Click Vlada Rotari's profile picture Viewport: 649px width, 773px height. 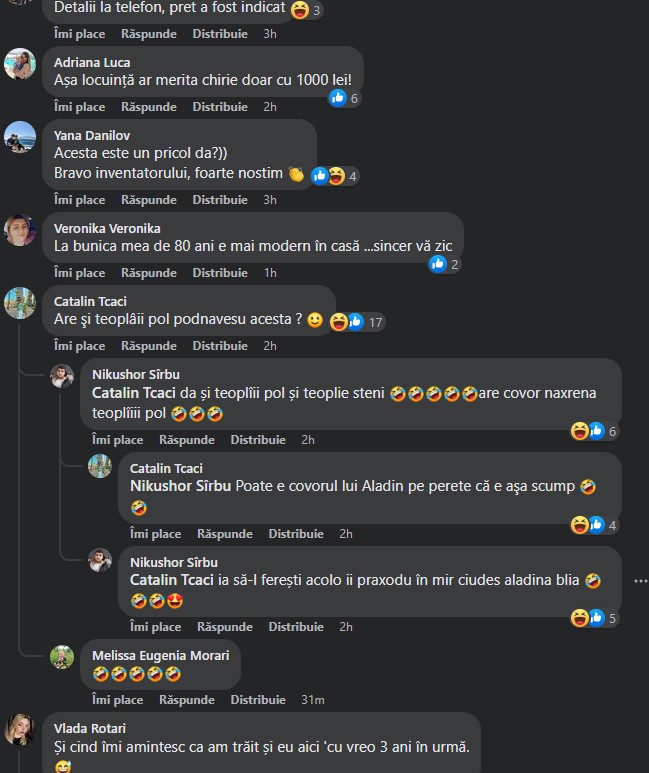[x=20, y=730]
